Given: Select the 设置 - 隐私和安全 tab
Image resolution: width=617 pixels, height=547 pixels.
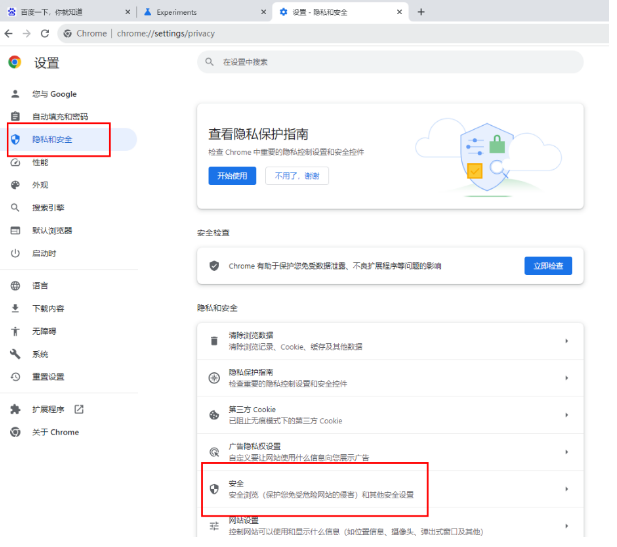Looking at the screenshot, I should (340, 12).
